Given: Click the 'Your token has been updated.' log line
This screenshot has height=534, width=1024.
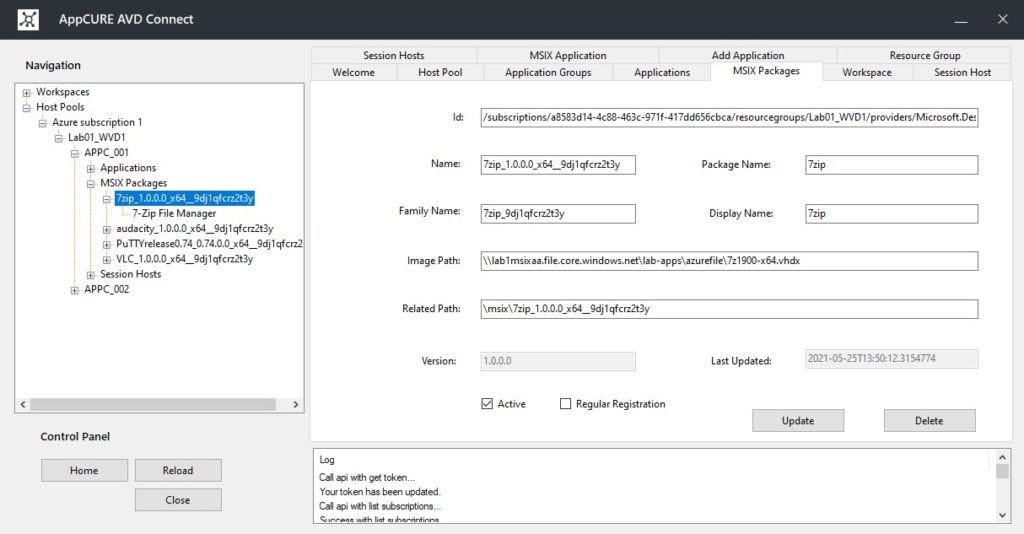Looking at the screenshot, I should [x=379, y=492].
